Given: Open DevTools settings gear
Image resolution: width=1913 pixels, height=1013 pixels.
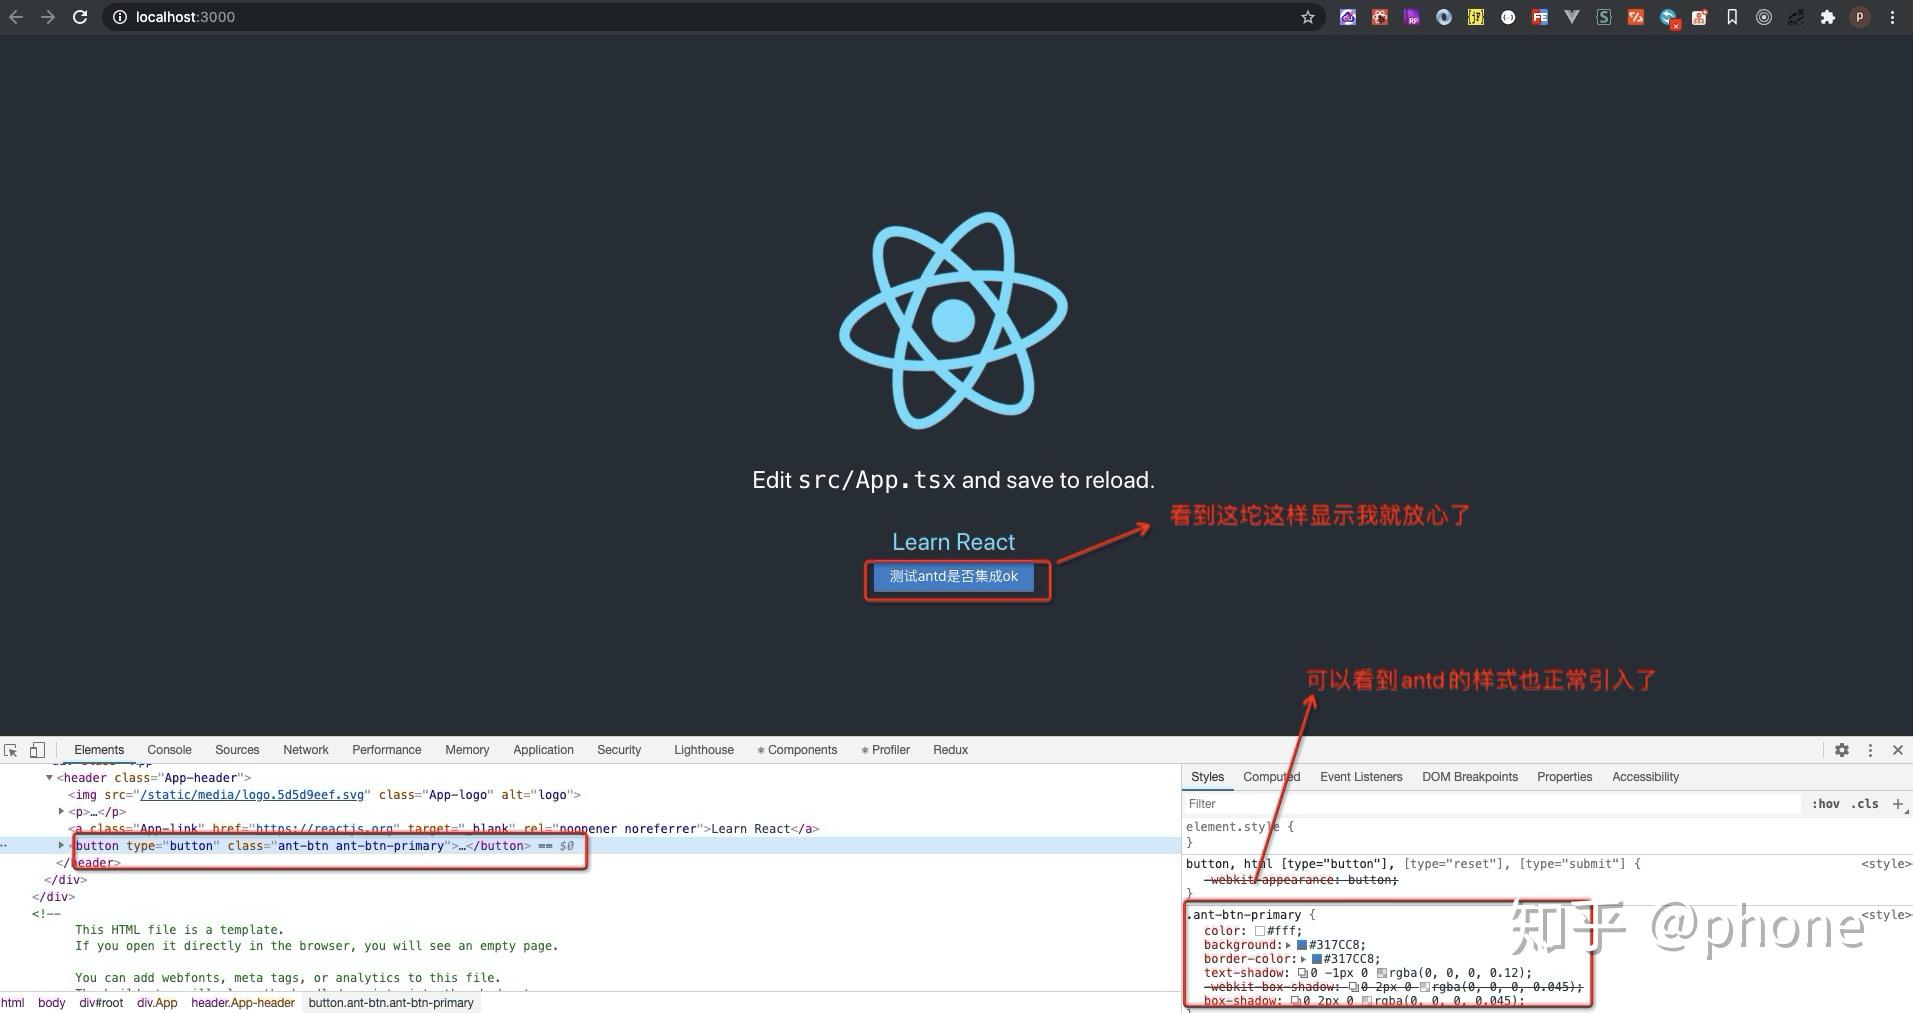Looking at the screenshot, I should click(x=1842, y=750).
